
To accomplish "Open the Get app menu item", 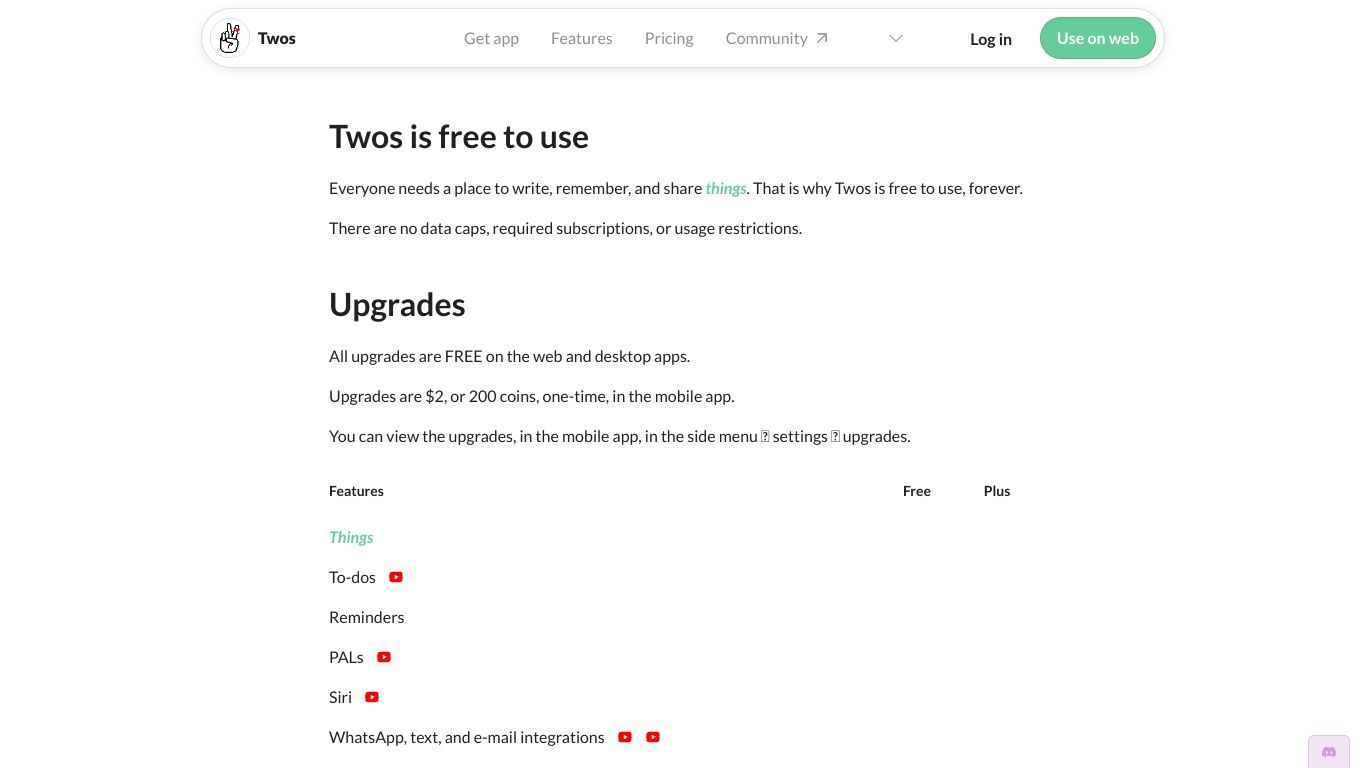I will click(x=491, y=38).
